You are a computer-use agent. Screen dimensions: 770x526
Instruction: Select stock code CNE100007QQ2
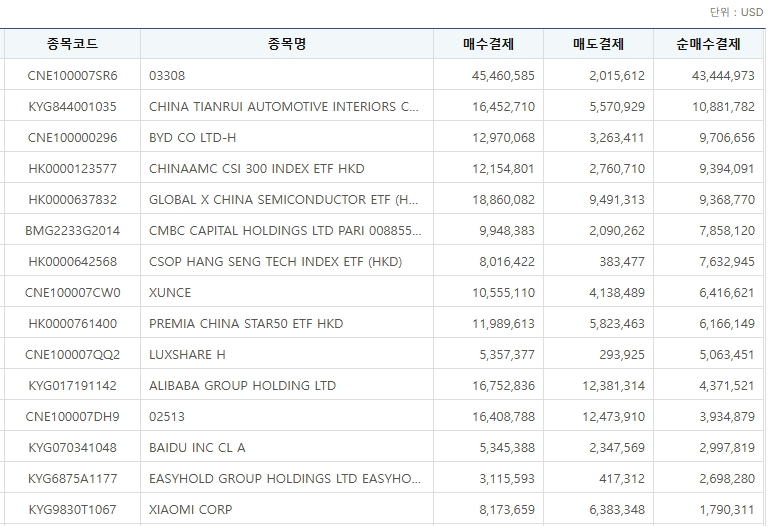click(73, 354)
